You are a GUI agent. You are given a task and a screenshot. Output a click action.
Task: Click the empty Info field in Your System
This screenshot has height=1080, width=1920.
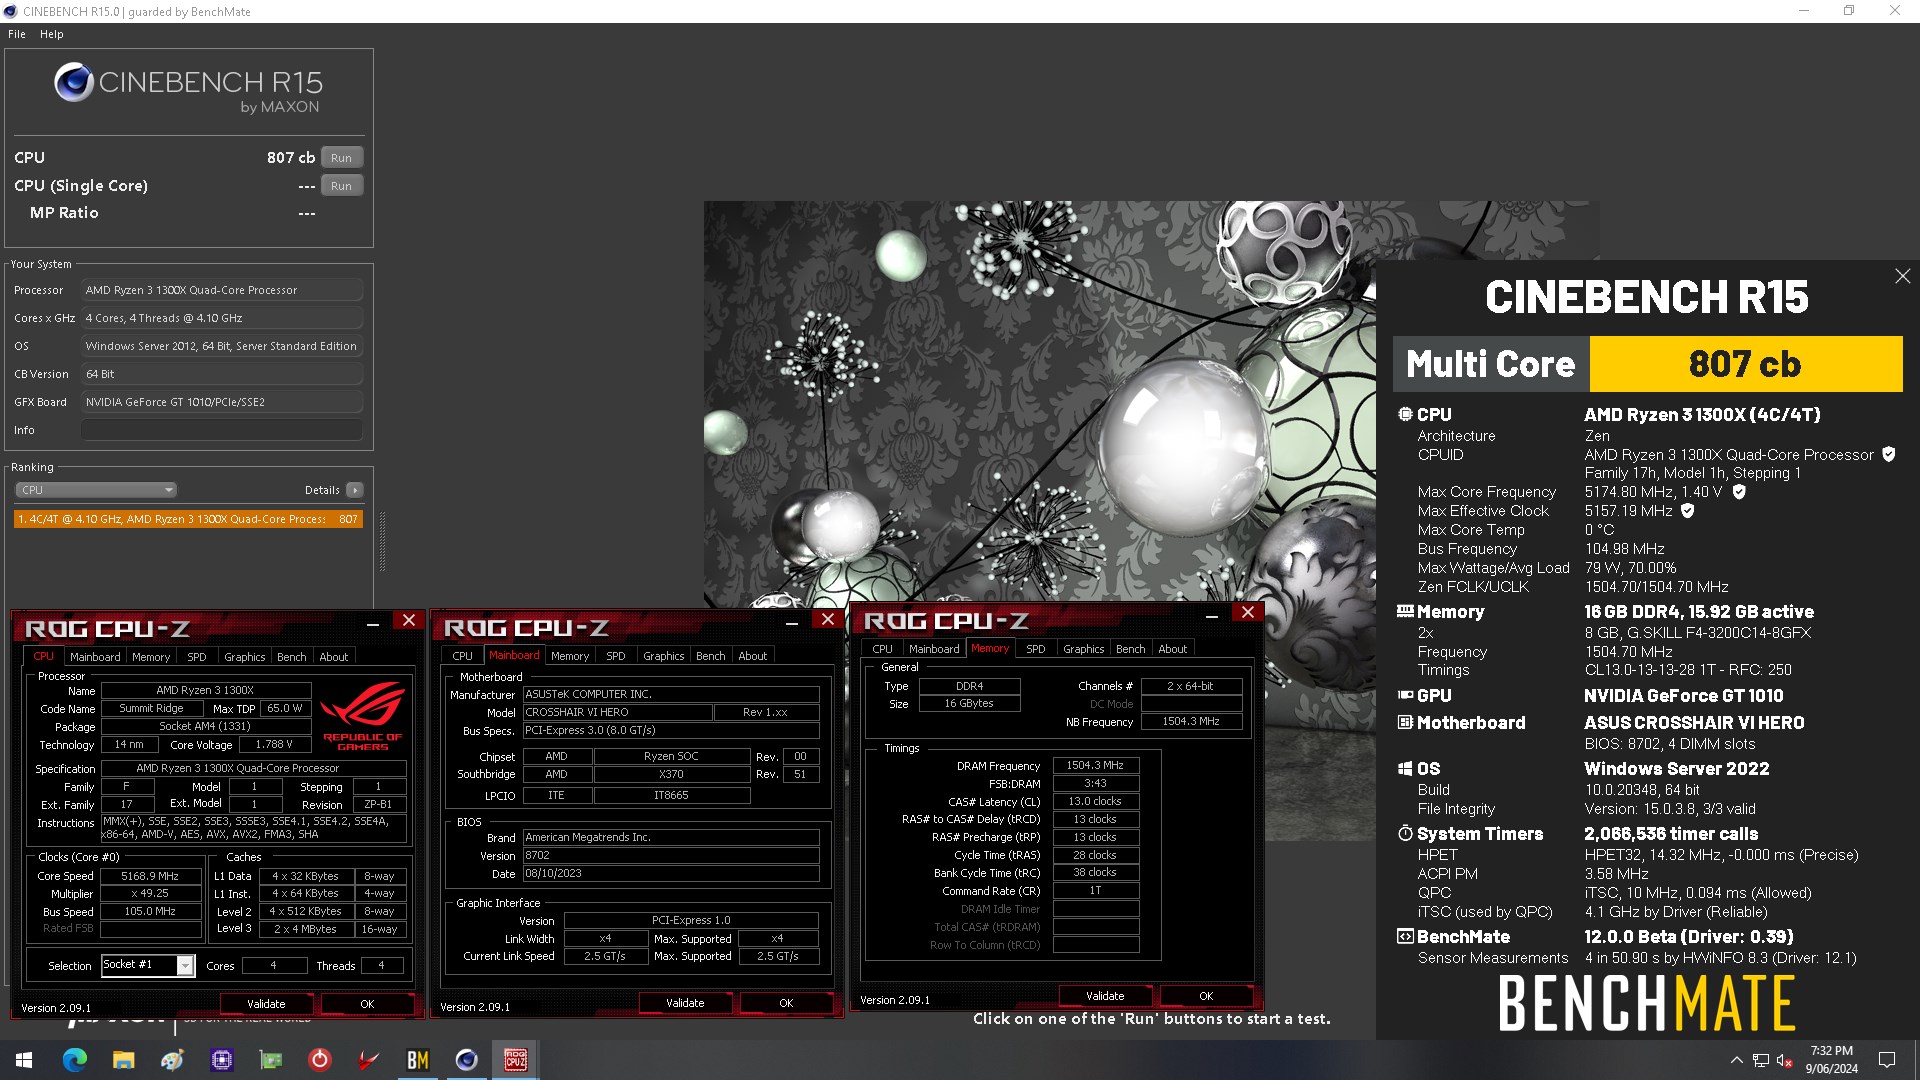(x=222, y=430)
